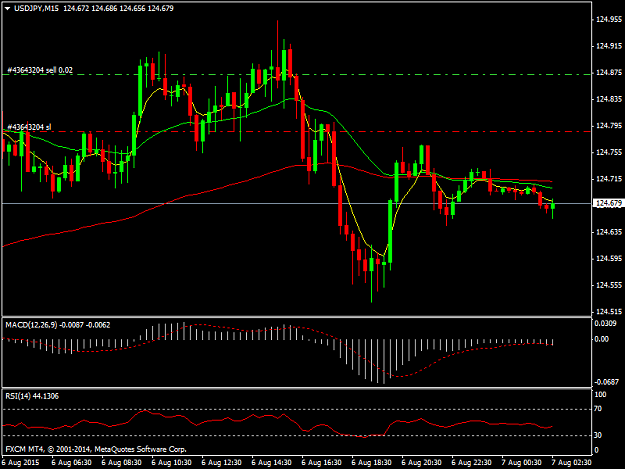625x469 pixels.
Task: Click the 124.955 price axis label
Action: [608, 19]
